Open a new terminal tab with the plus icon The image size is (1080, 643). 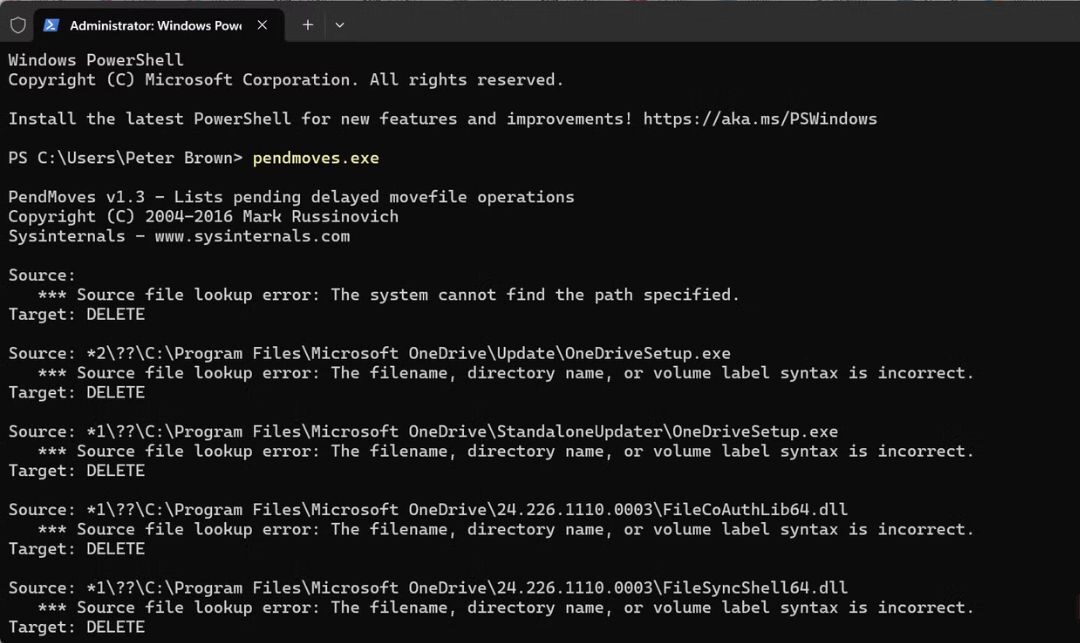pos(307,24)
